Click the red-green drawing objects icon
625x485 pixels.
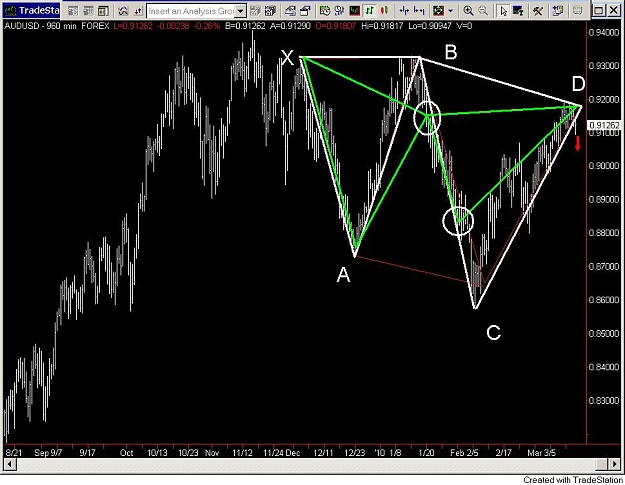tap(438, 10)
